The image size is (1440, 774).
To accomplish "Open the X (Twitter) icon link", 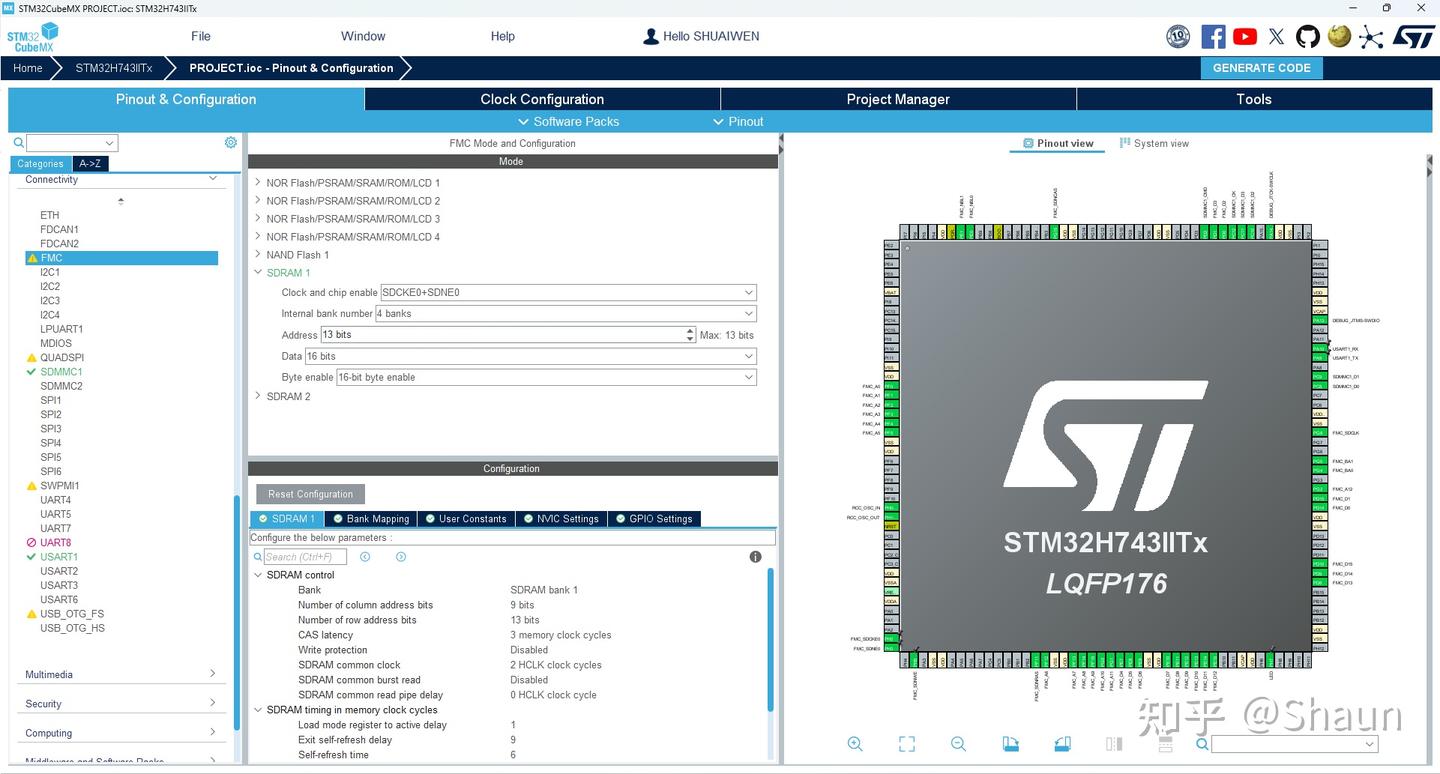I will pos(1276,37).
